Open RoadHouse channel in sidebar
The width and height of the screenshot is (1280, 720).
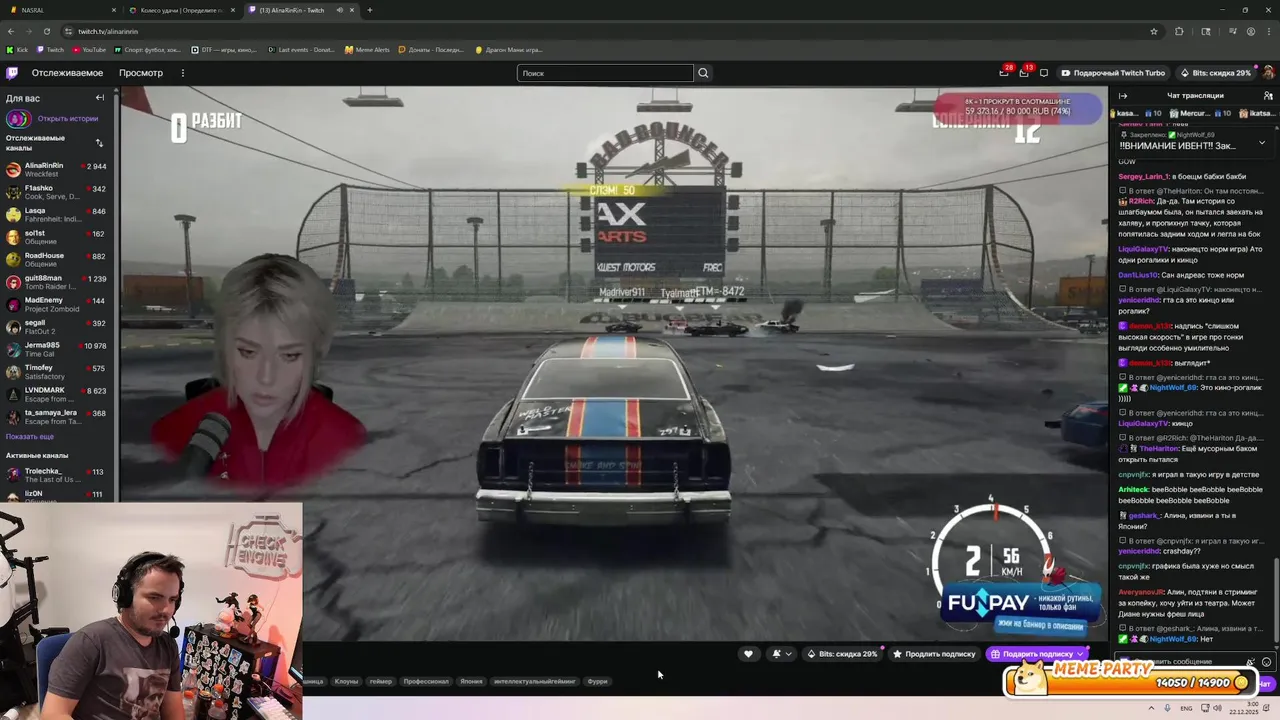coord(57,259)
